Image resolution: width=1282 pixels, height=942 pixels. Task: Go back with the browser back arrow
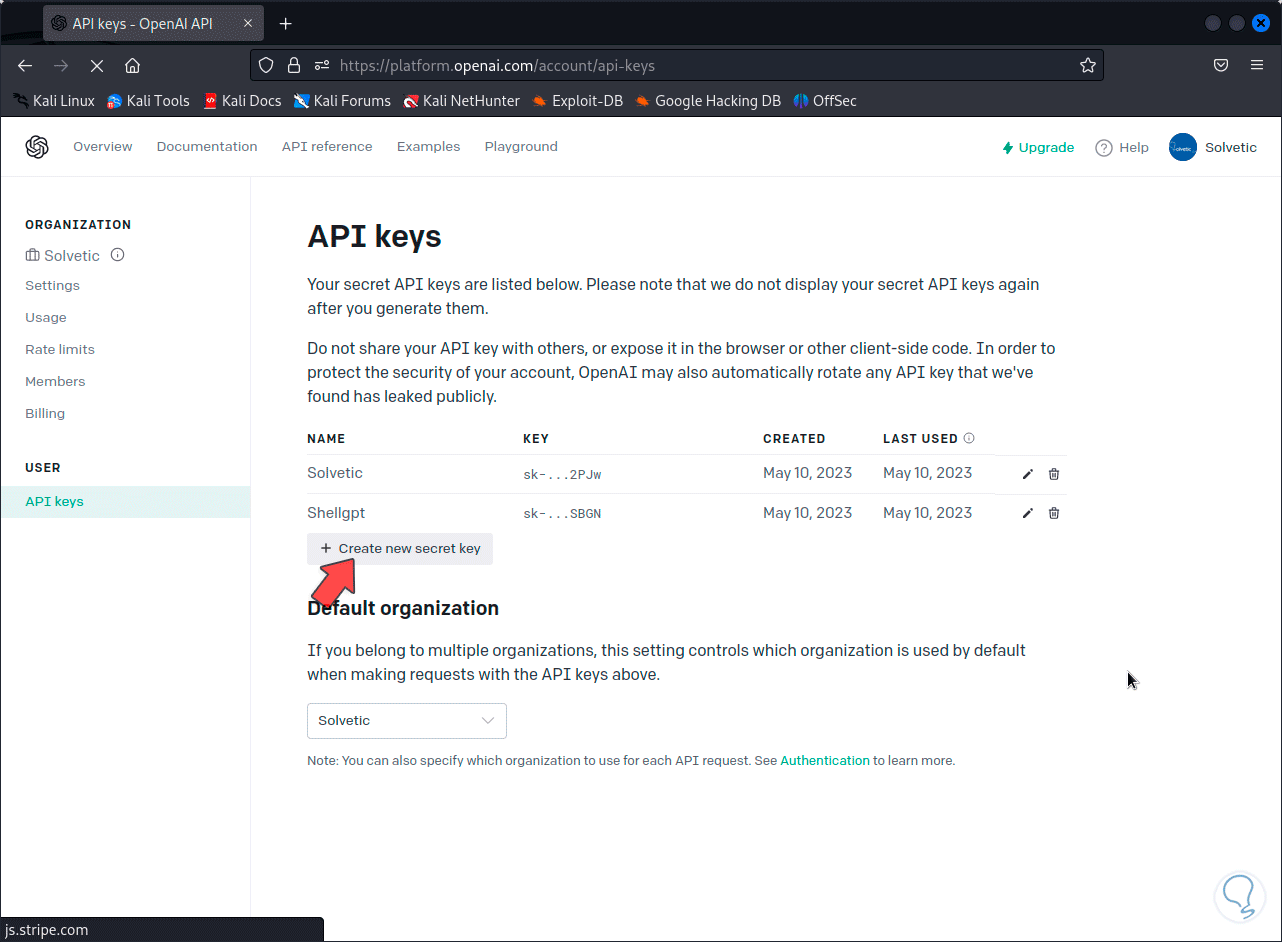(25, 65)
